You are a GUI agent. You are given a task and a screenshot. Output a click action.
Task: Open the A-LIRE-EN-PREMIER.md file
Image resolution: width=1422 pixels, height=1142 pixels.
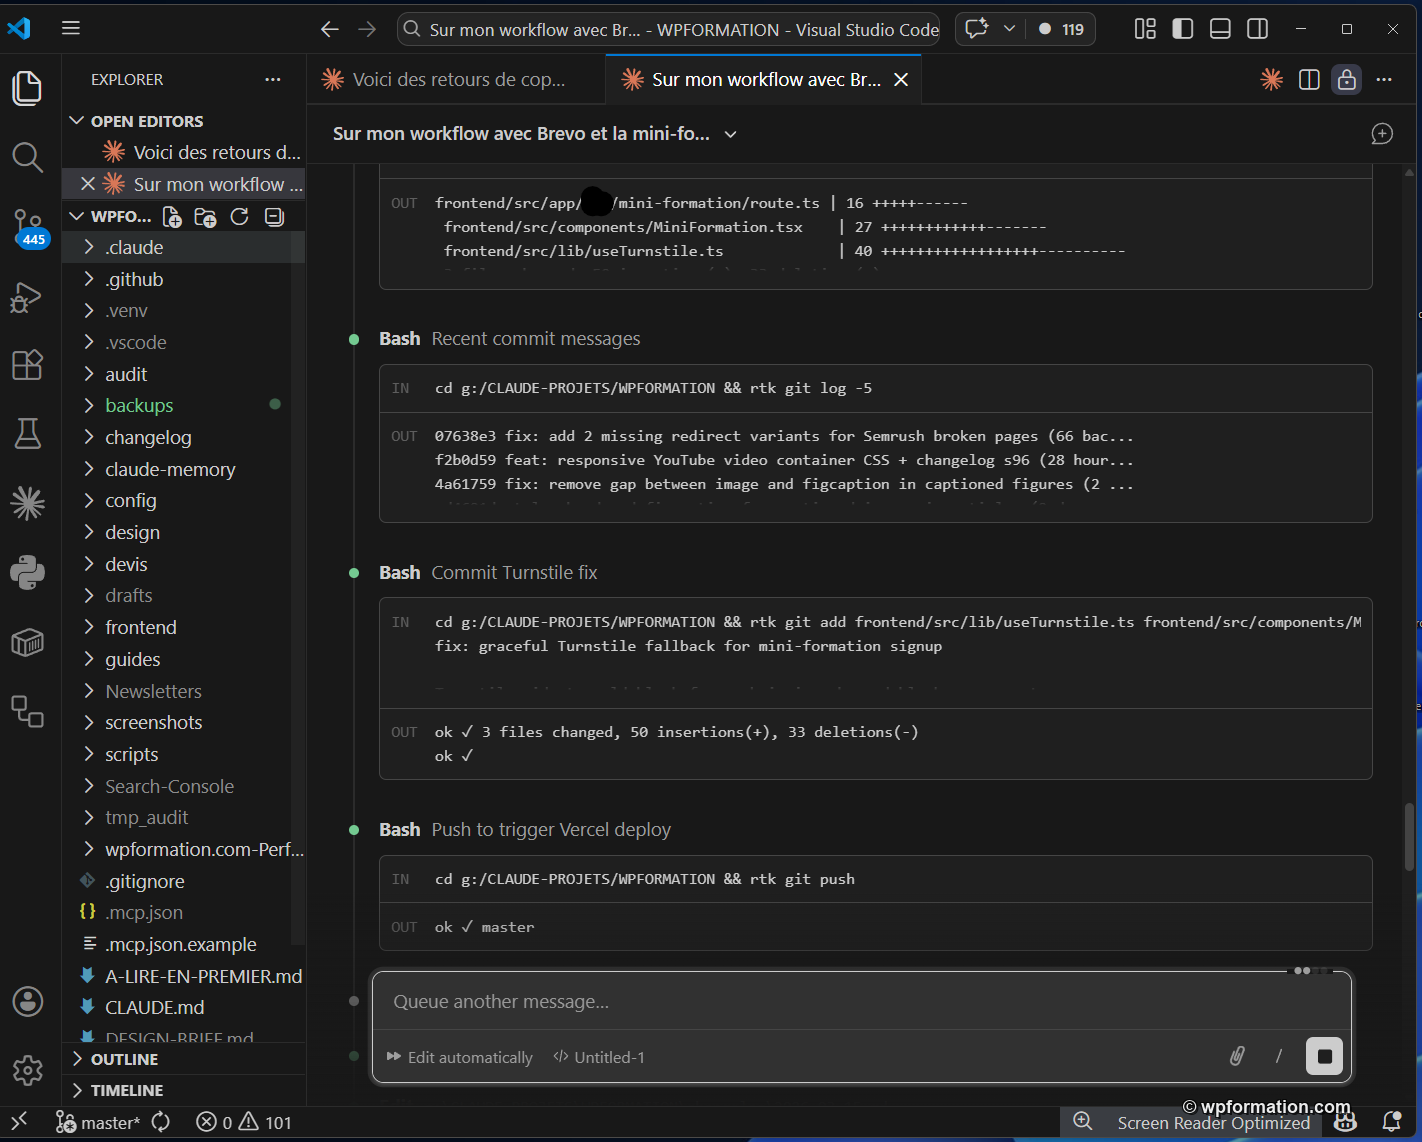(183, 976)
